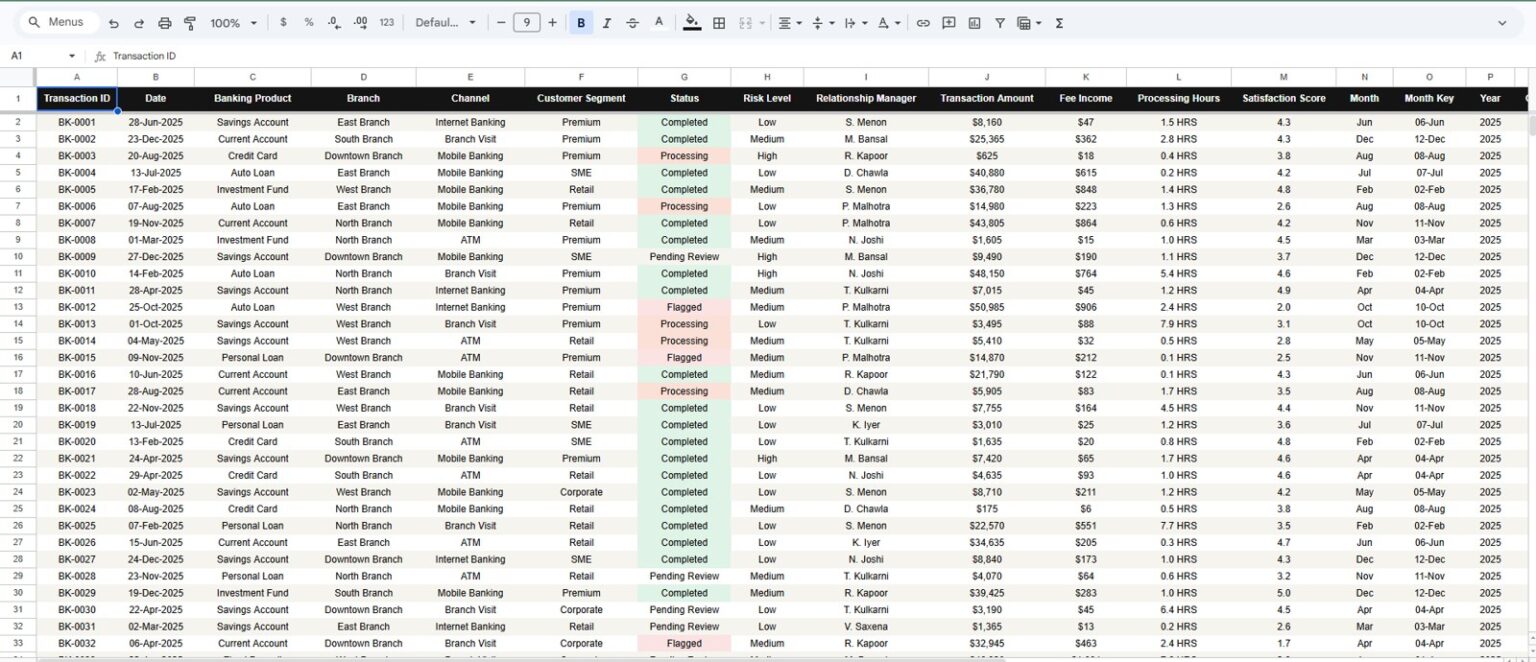Create a filter
The image size is (1536, 662).
(1000, 23)
